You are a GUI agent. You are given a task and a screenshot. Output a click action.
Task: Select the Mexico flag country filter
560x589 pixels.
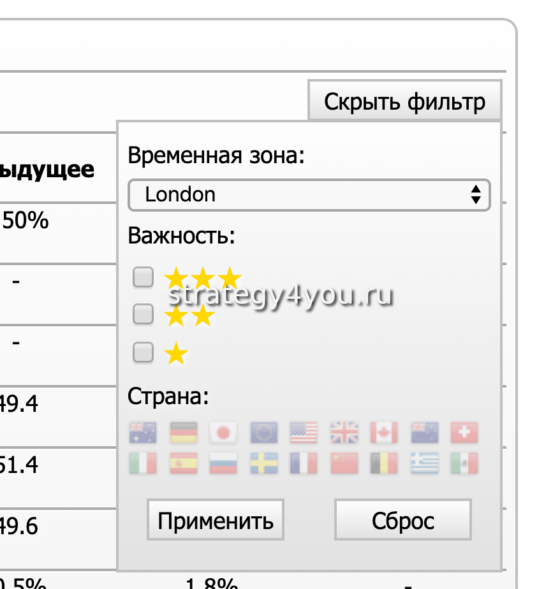(x=464, y=463)
